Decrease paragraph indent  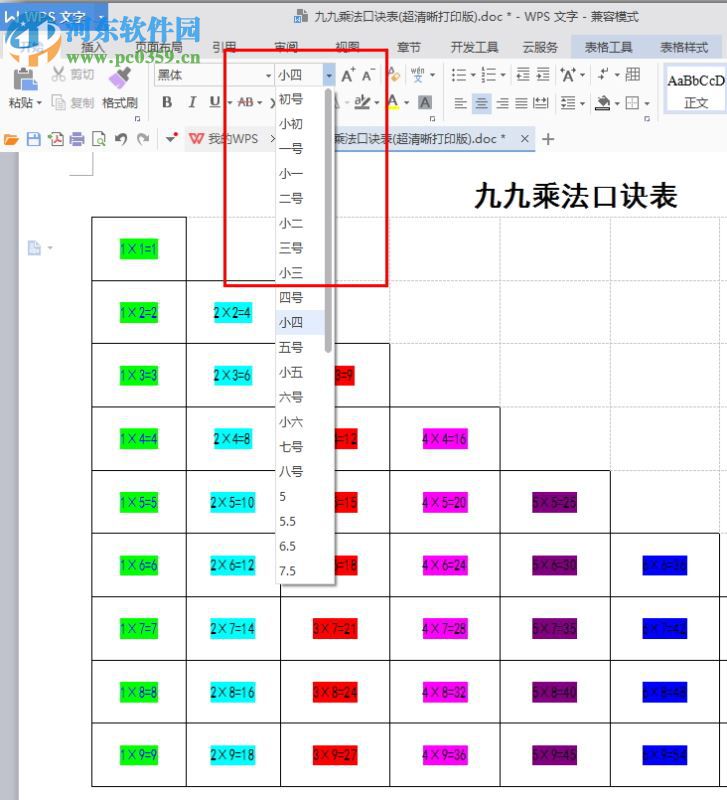coord(523,75)
